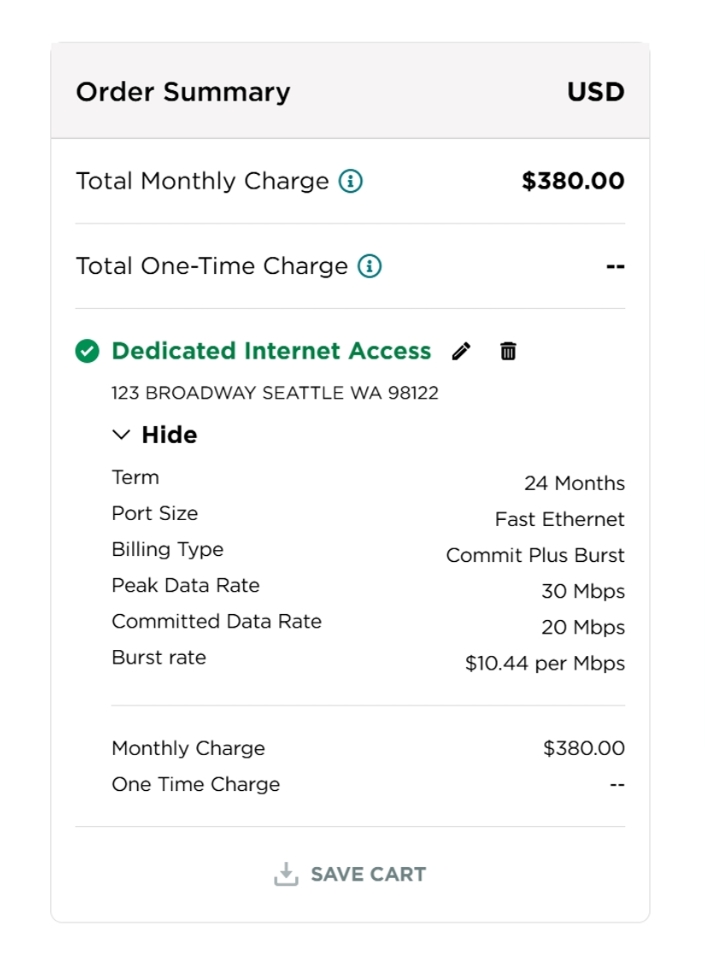Image resolution: width=705 pixels, height=968 pixels.
Task: Click the 30 Mbps peak data rate
Action: (583, 592)
